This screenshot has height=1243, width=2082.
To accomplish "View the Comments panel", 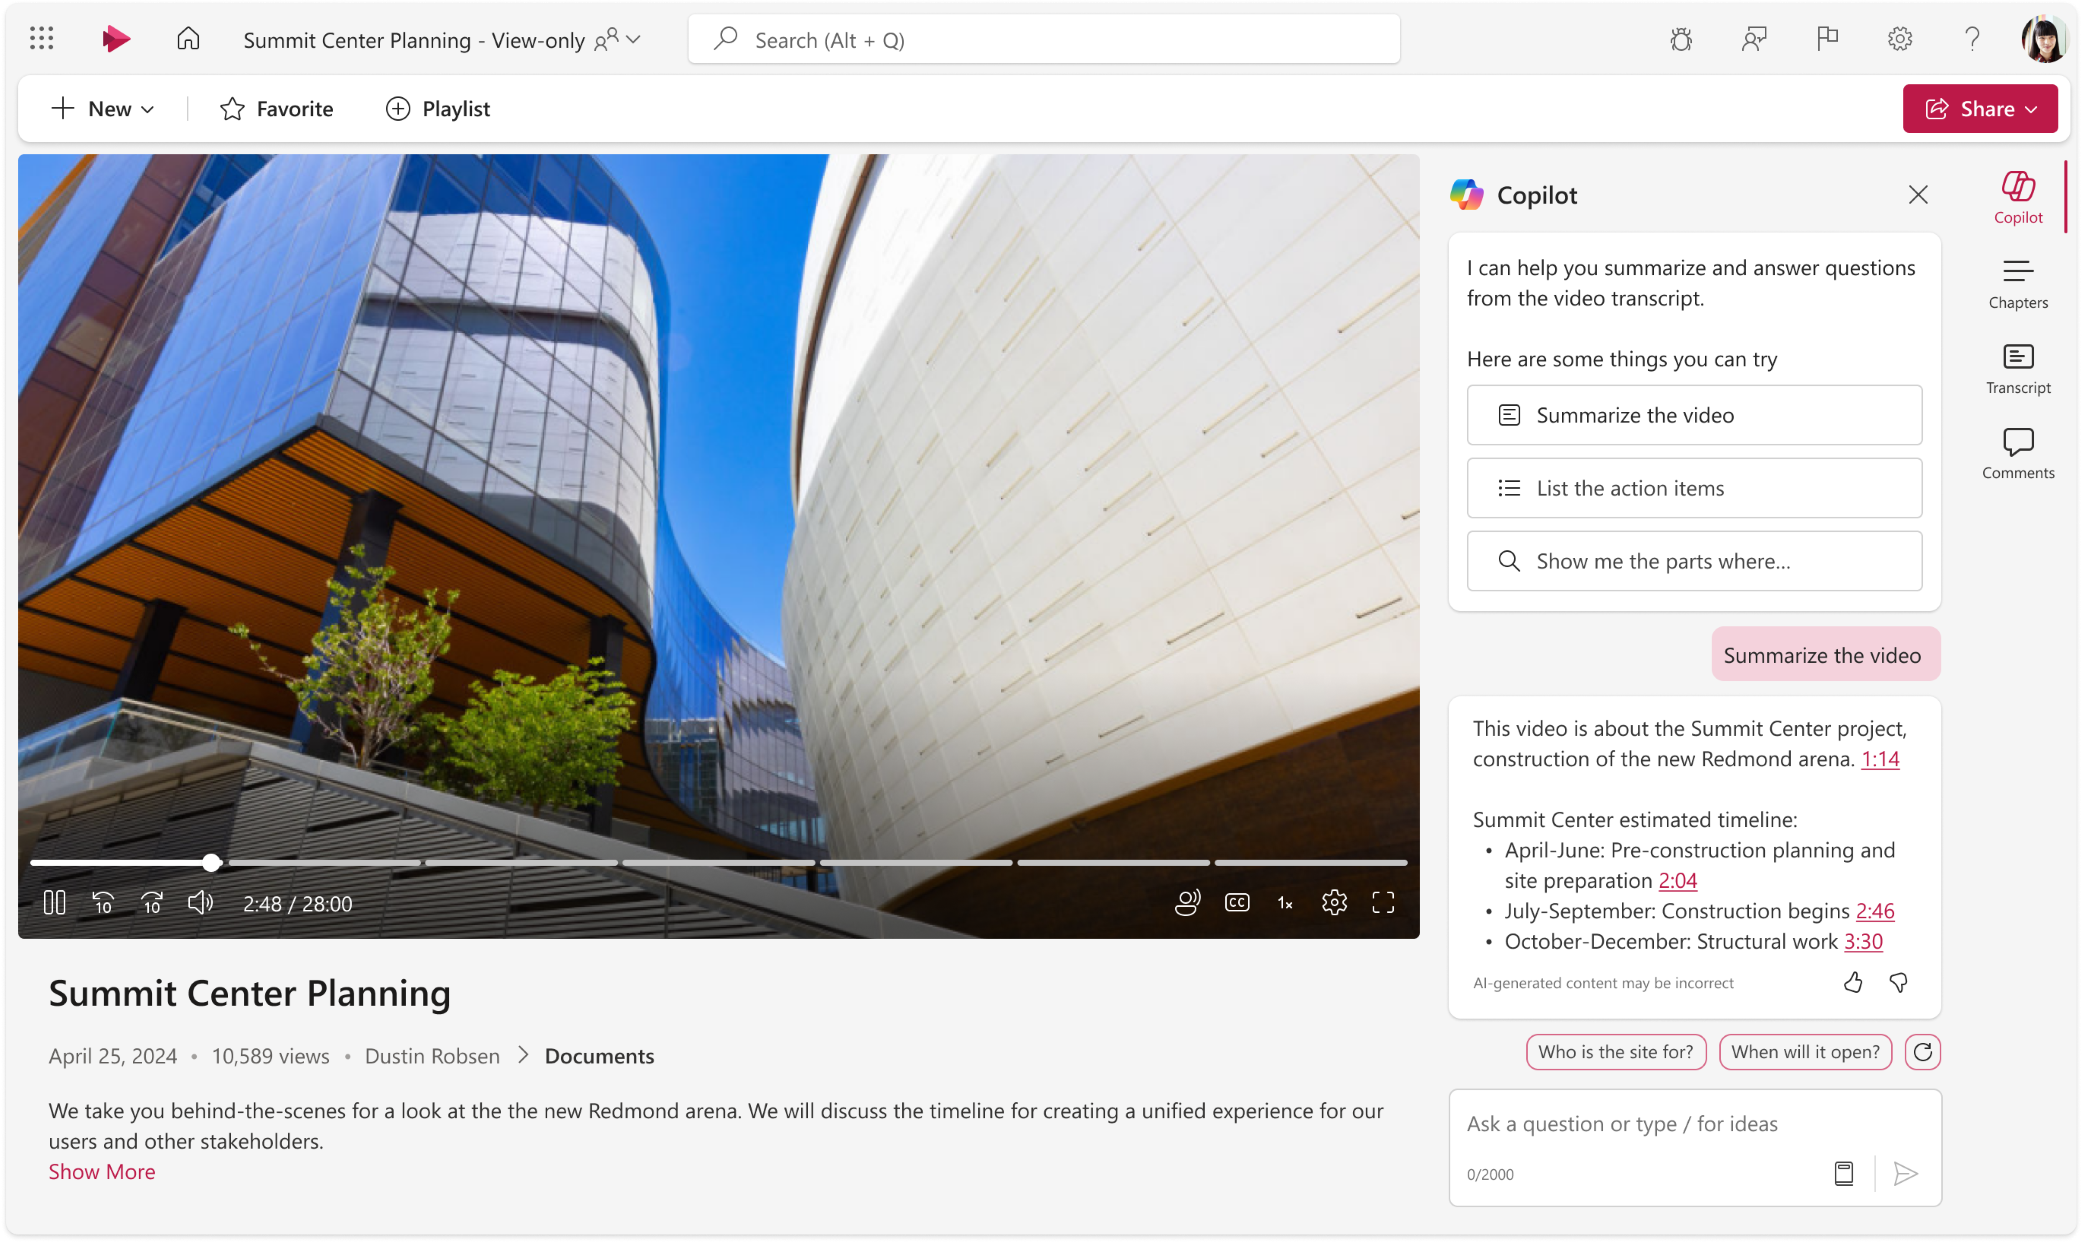I will point(2017,451).
